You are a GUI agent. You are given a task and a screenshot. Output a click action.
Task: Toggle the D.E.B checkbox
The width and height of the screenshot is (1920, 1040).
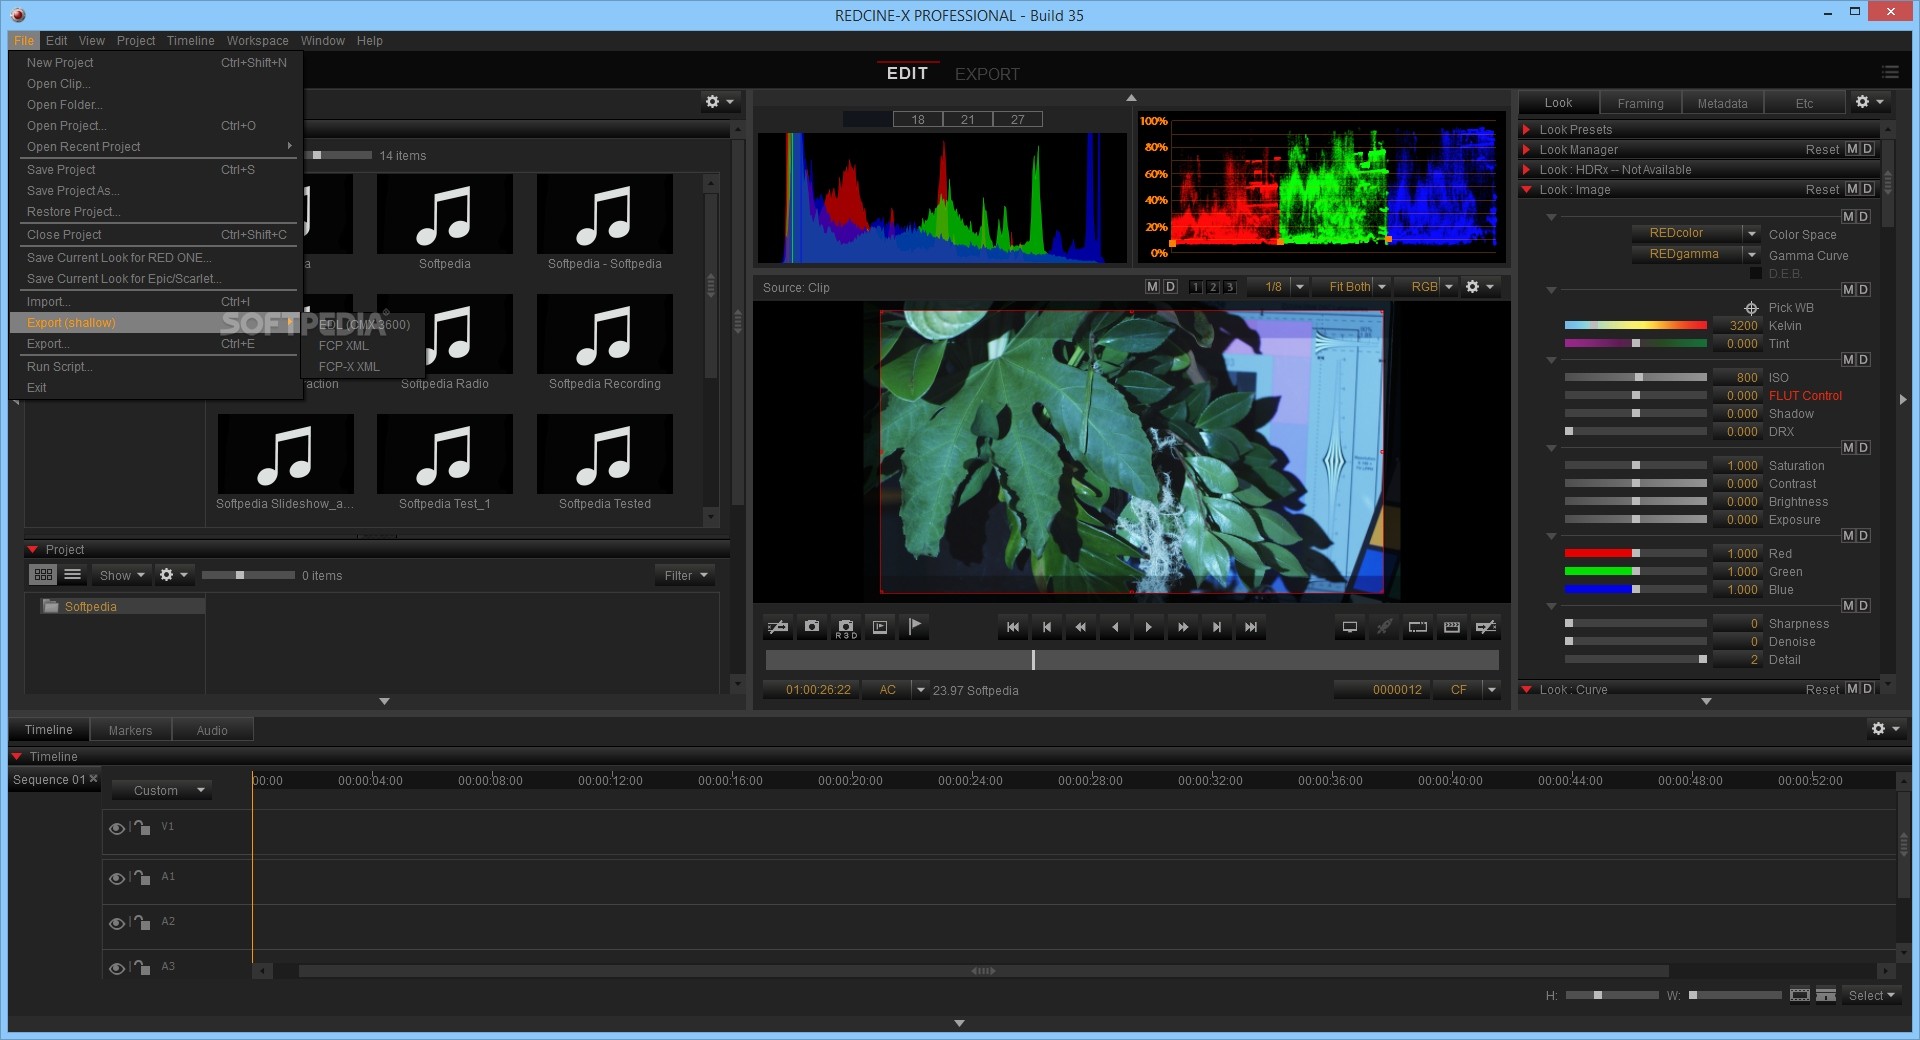[1755, 274]
